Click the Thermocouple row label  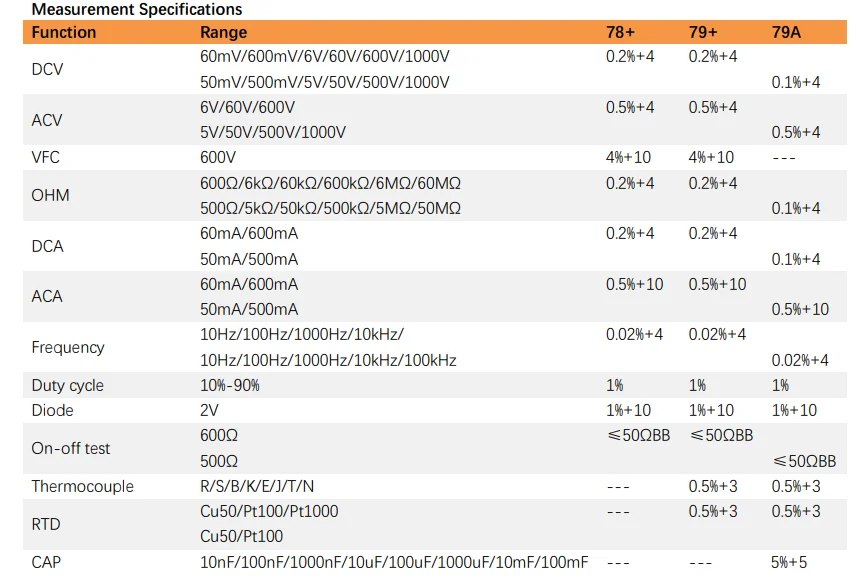click(x=82, y=486)
